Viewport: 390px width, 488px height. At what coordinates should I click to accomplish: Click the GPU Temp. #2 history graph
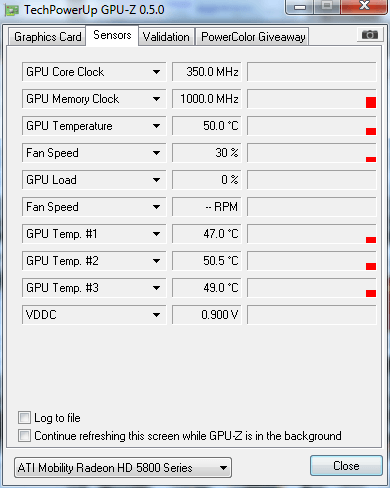coord(312,261)
